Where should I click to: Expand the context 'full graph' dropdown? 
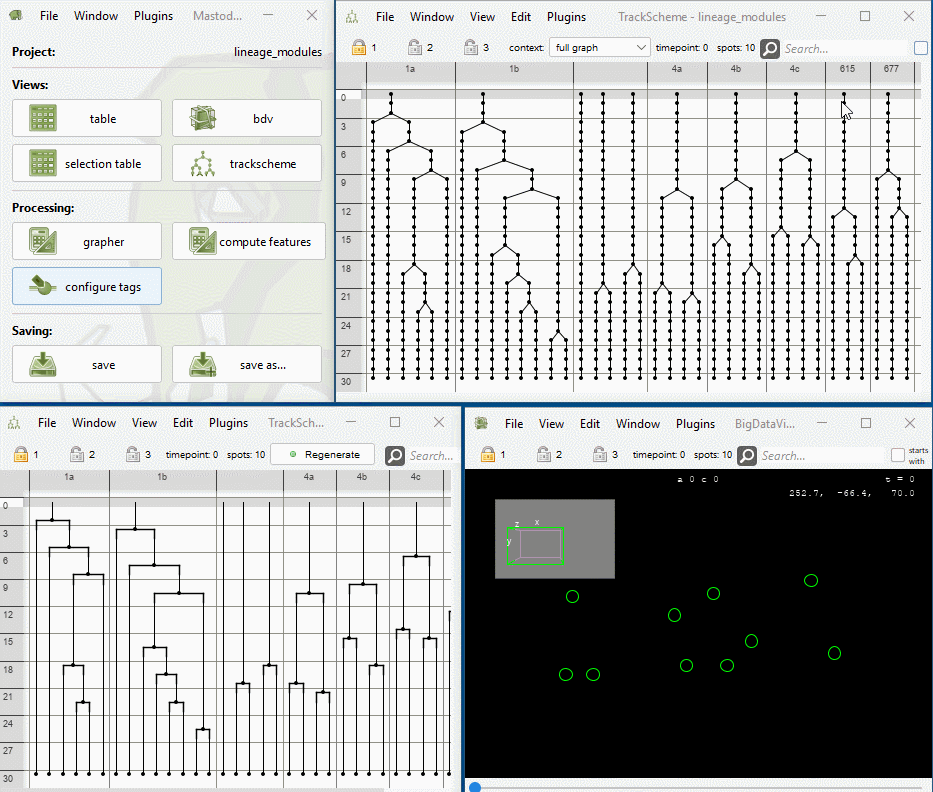(599, 48)
